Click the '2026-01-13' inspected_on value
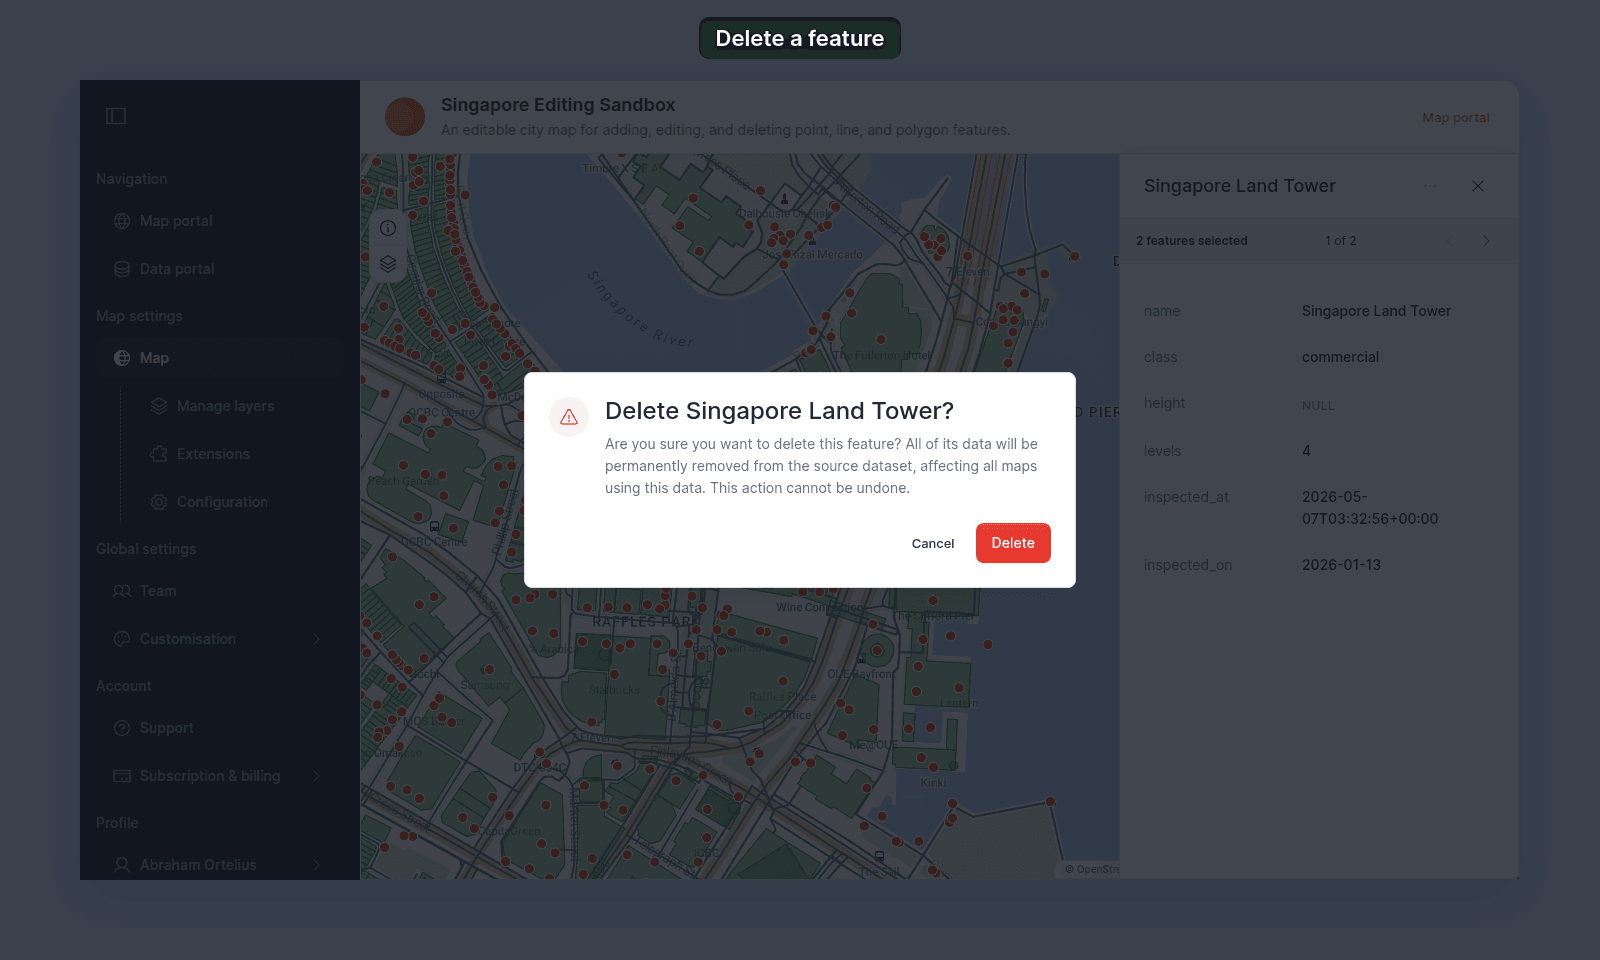The image size is (1600, 960). (1341, 565)
